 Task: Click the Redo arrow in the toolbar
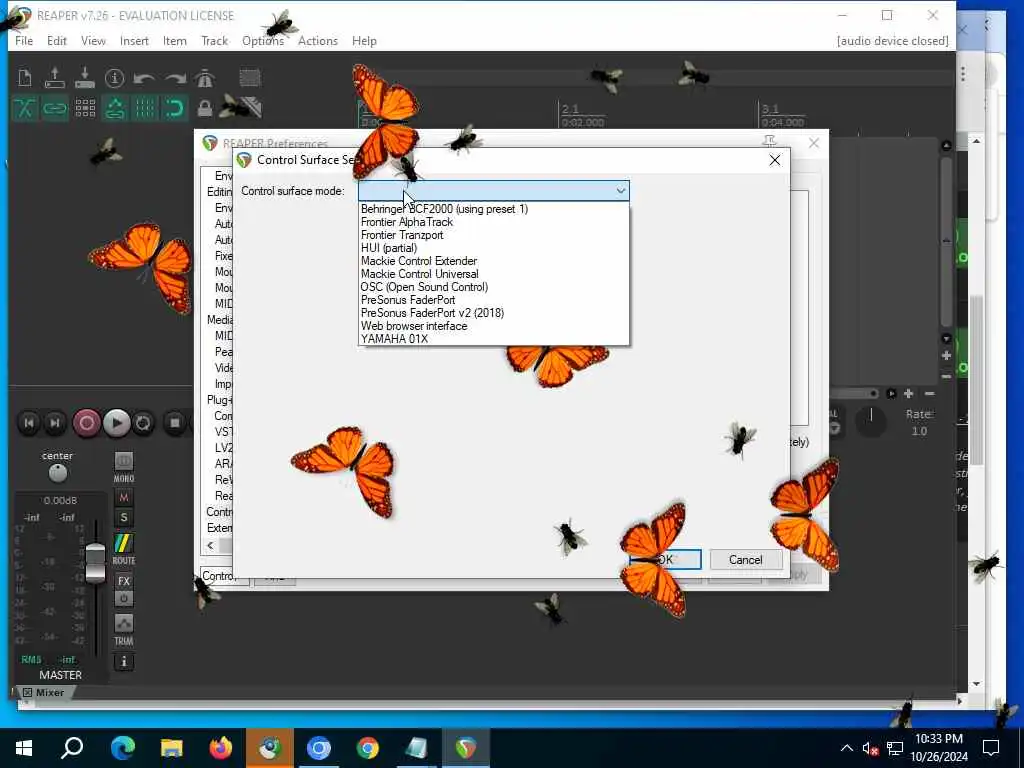point(175,78)
